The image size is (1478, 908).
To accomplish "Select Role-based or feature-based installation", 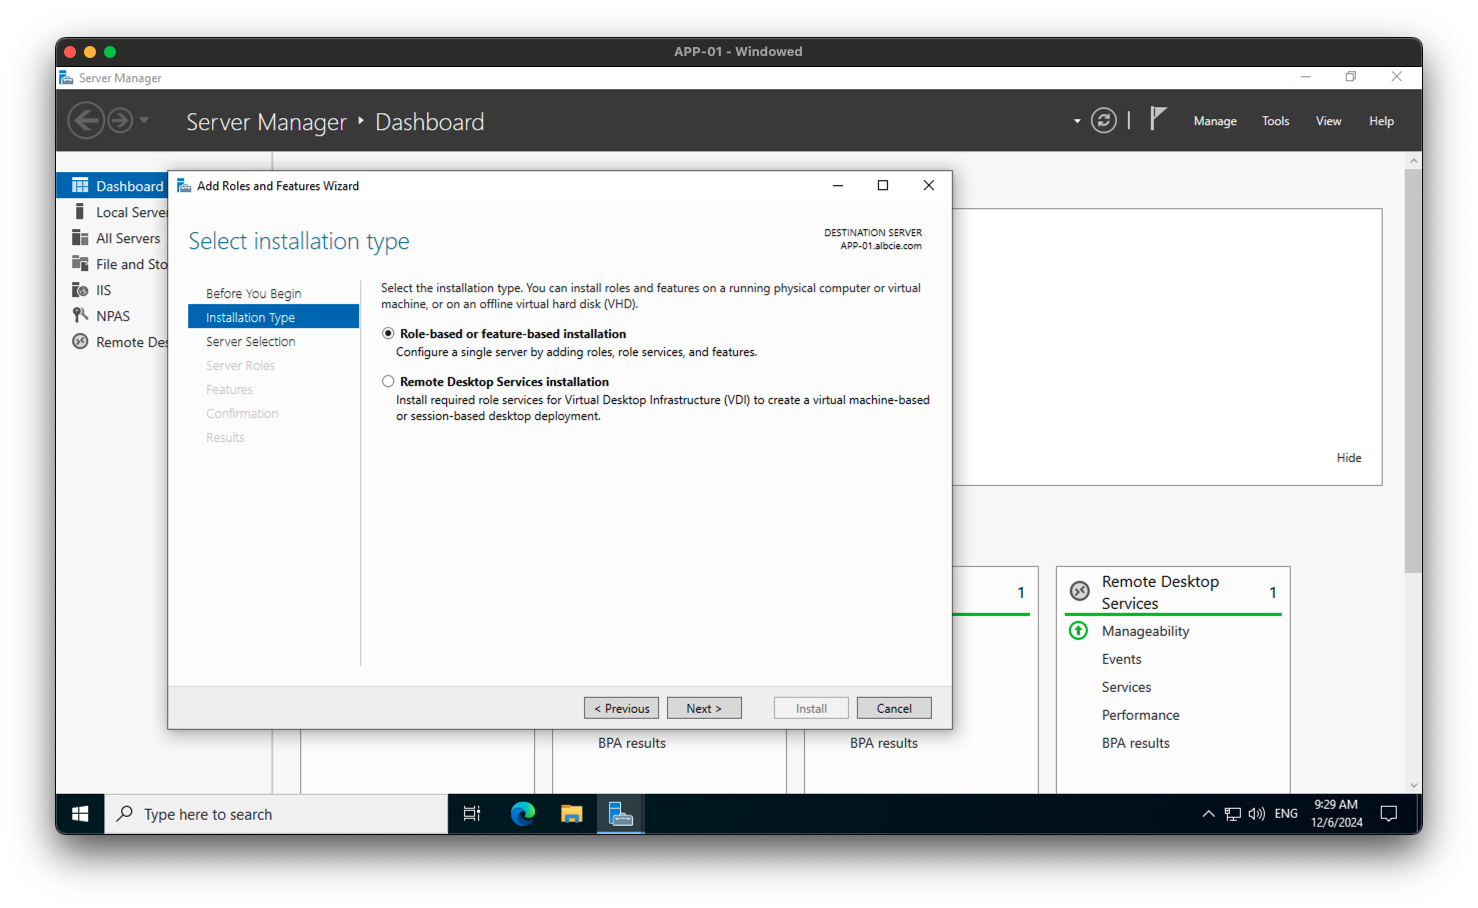I will click(x=388, y=333).
